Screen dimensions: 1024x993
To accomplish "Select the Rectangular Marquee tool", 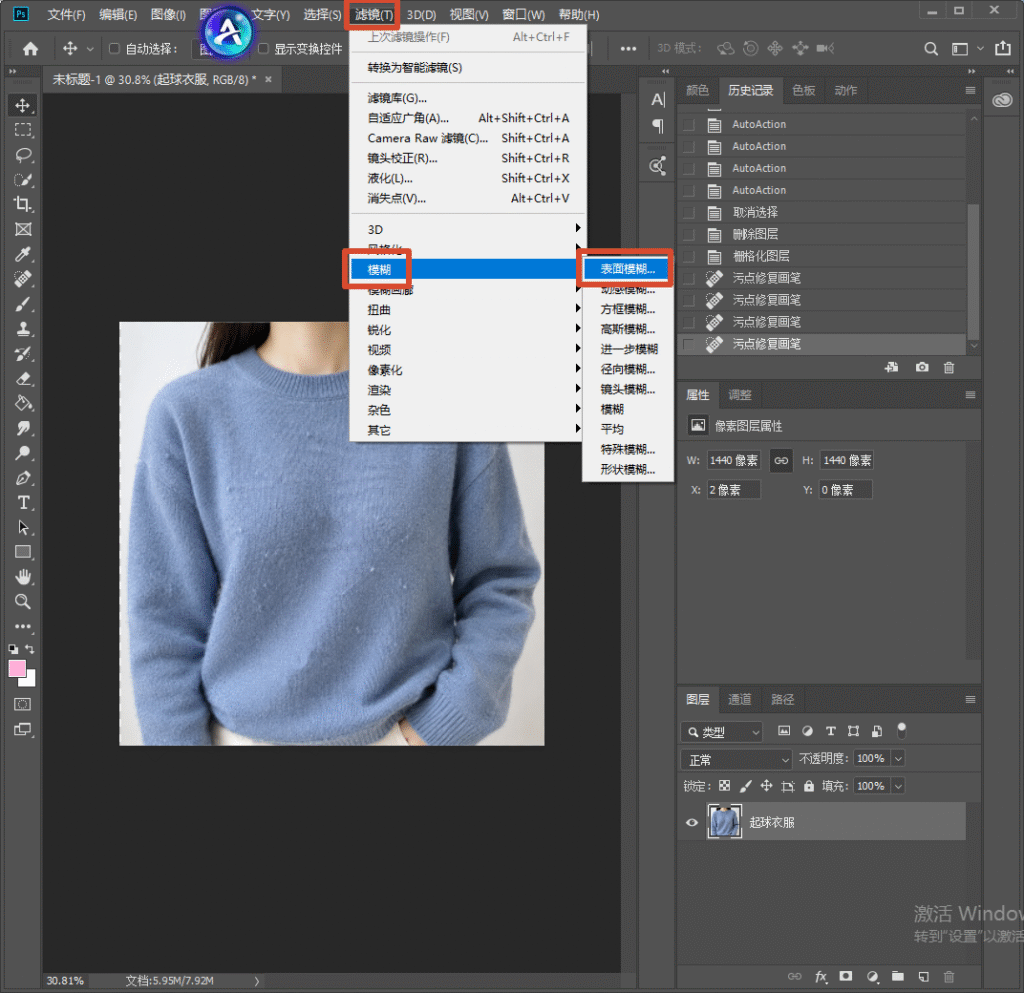I will click(23, 130).
